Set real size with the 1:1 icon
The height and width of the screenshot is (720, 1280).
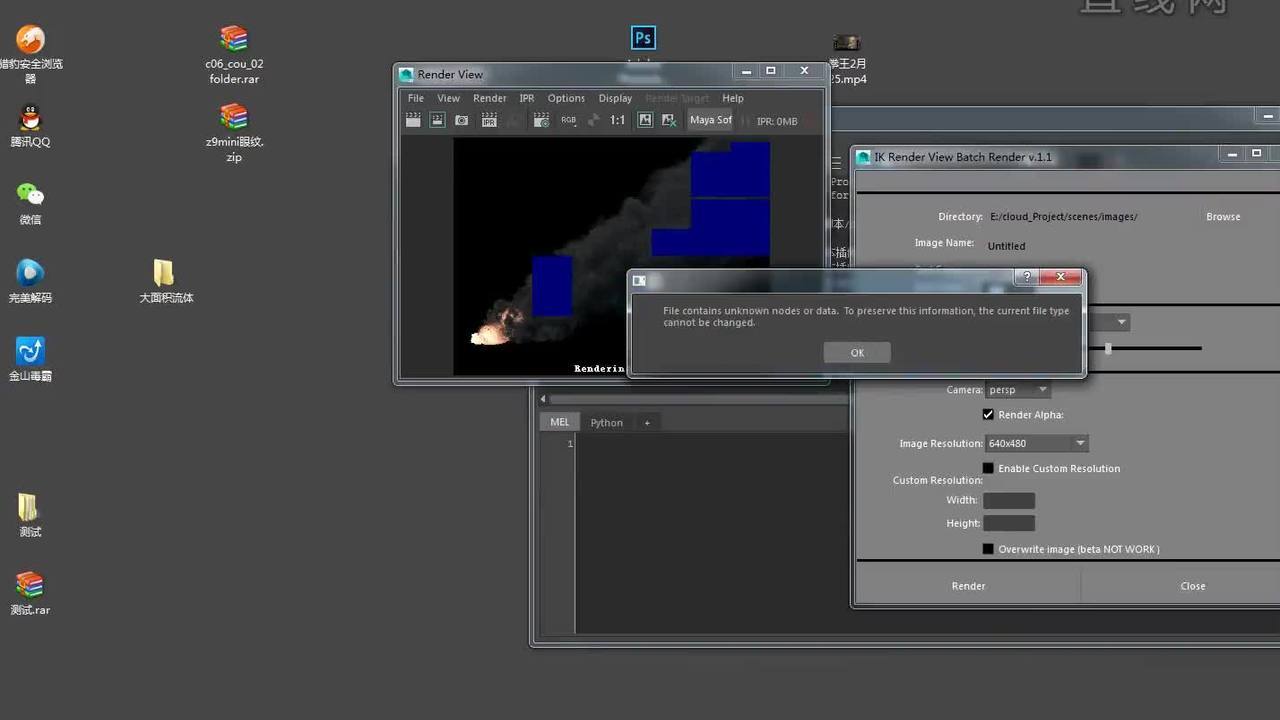pos(617,120)
